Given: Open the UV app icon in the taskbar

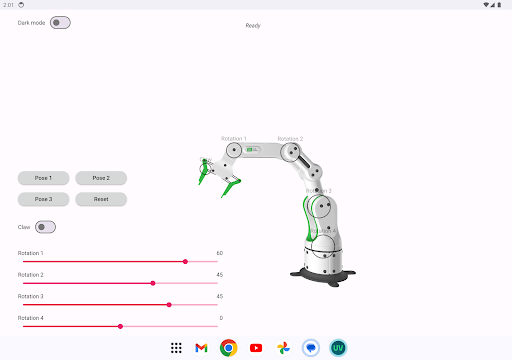Looking at the screenshot, I should pos(338,348).
